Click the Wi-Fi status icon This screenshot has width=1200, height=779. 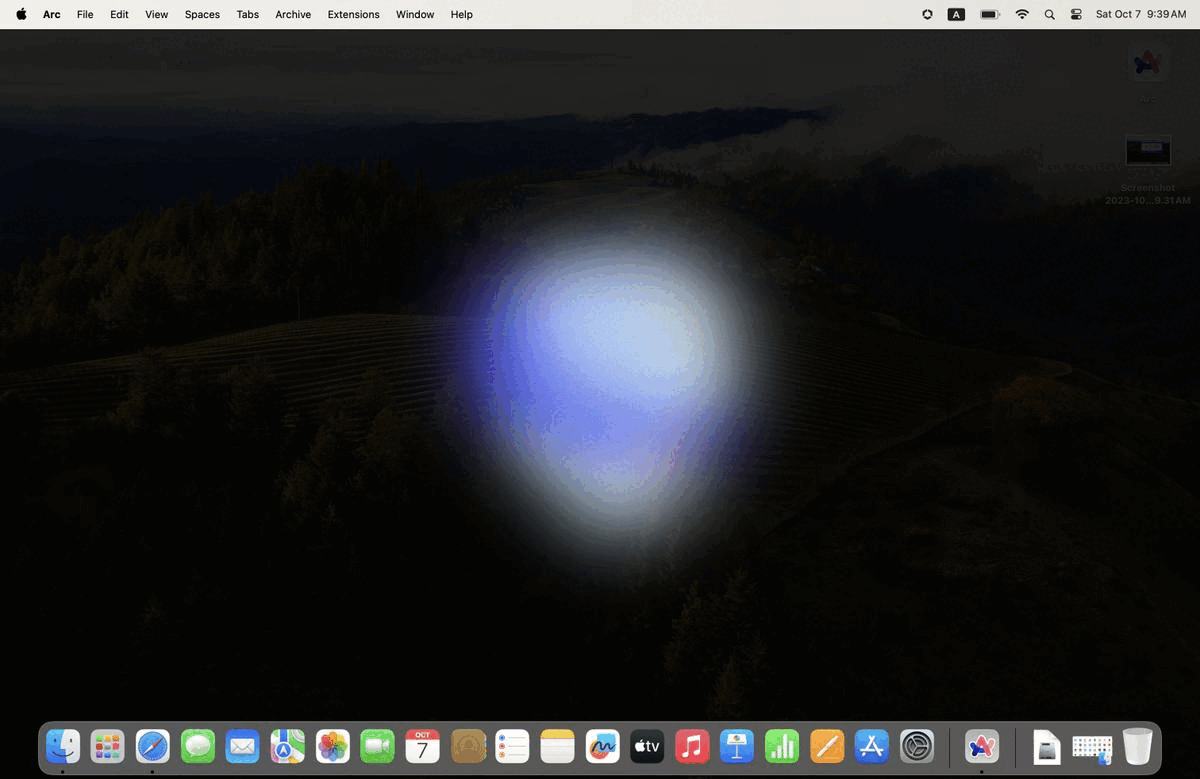coord(1022,14)
